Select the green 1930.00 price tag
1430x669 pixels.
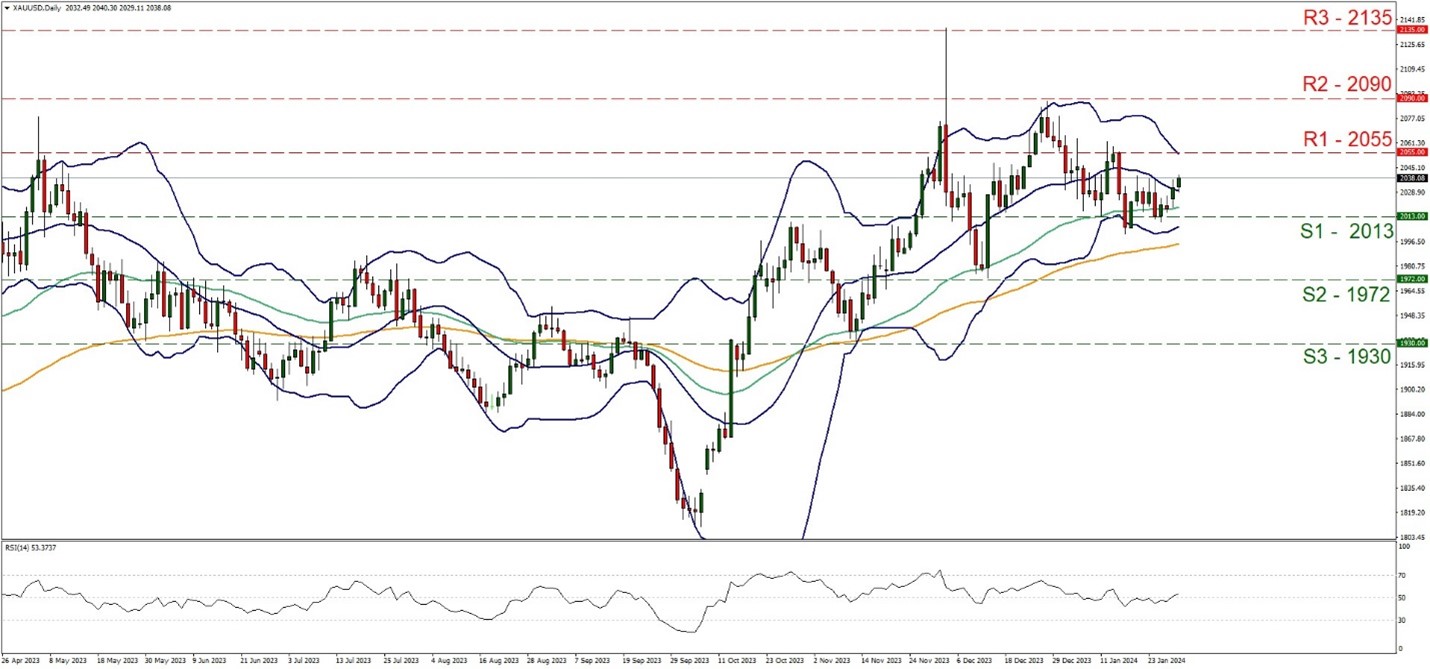coord(1409,343)
